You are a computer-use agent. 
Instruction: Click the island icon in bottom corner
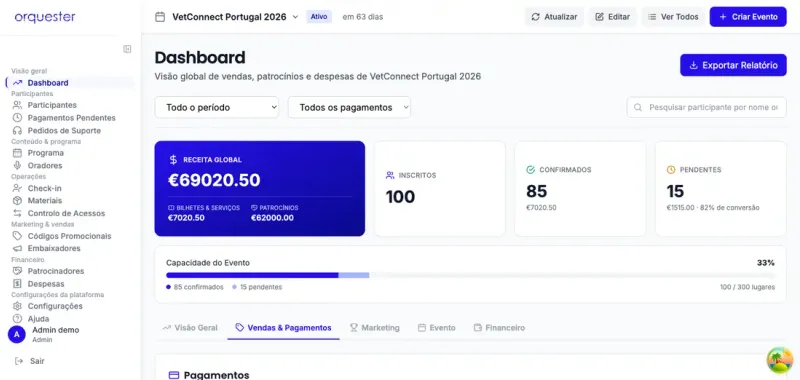coord(780,360)
